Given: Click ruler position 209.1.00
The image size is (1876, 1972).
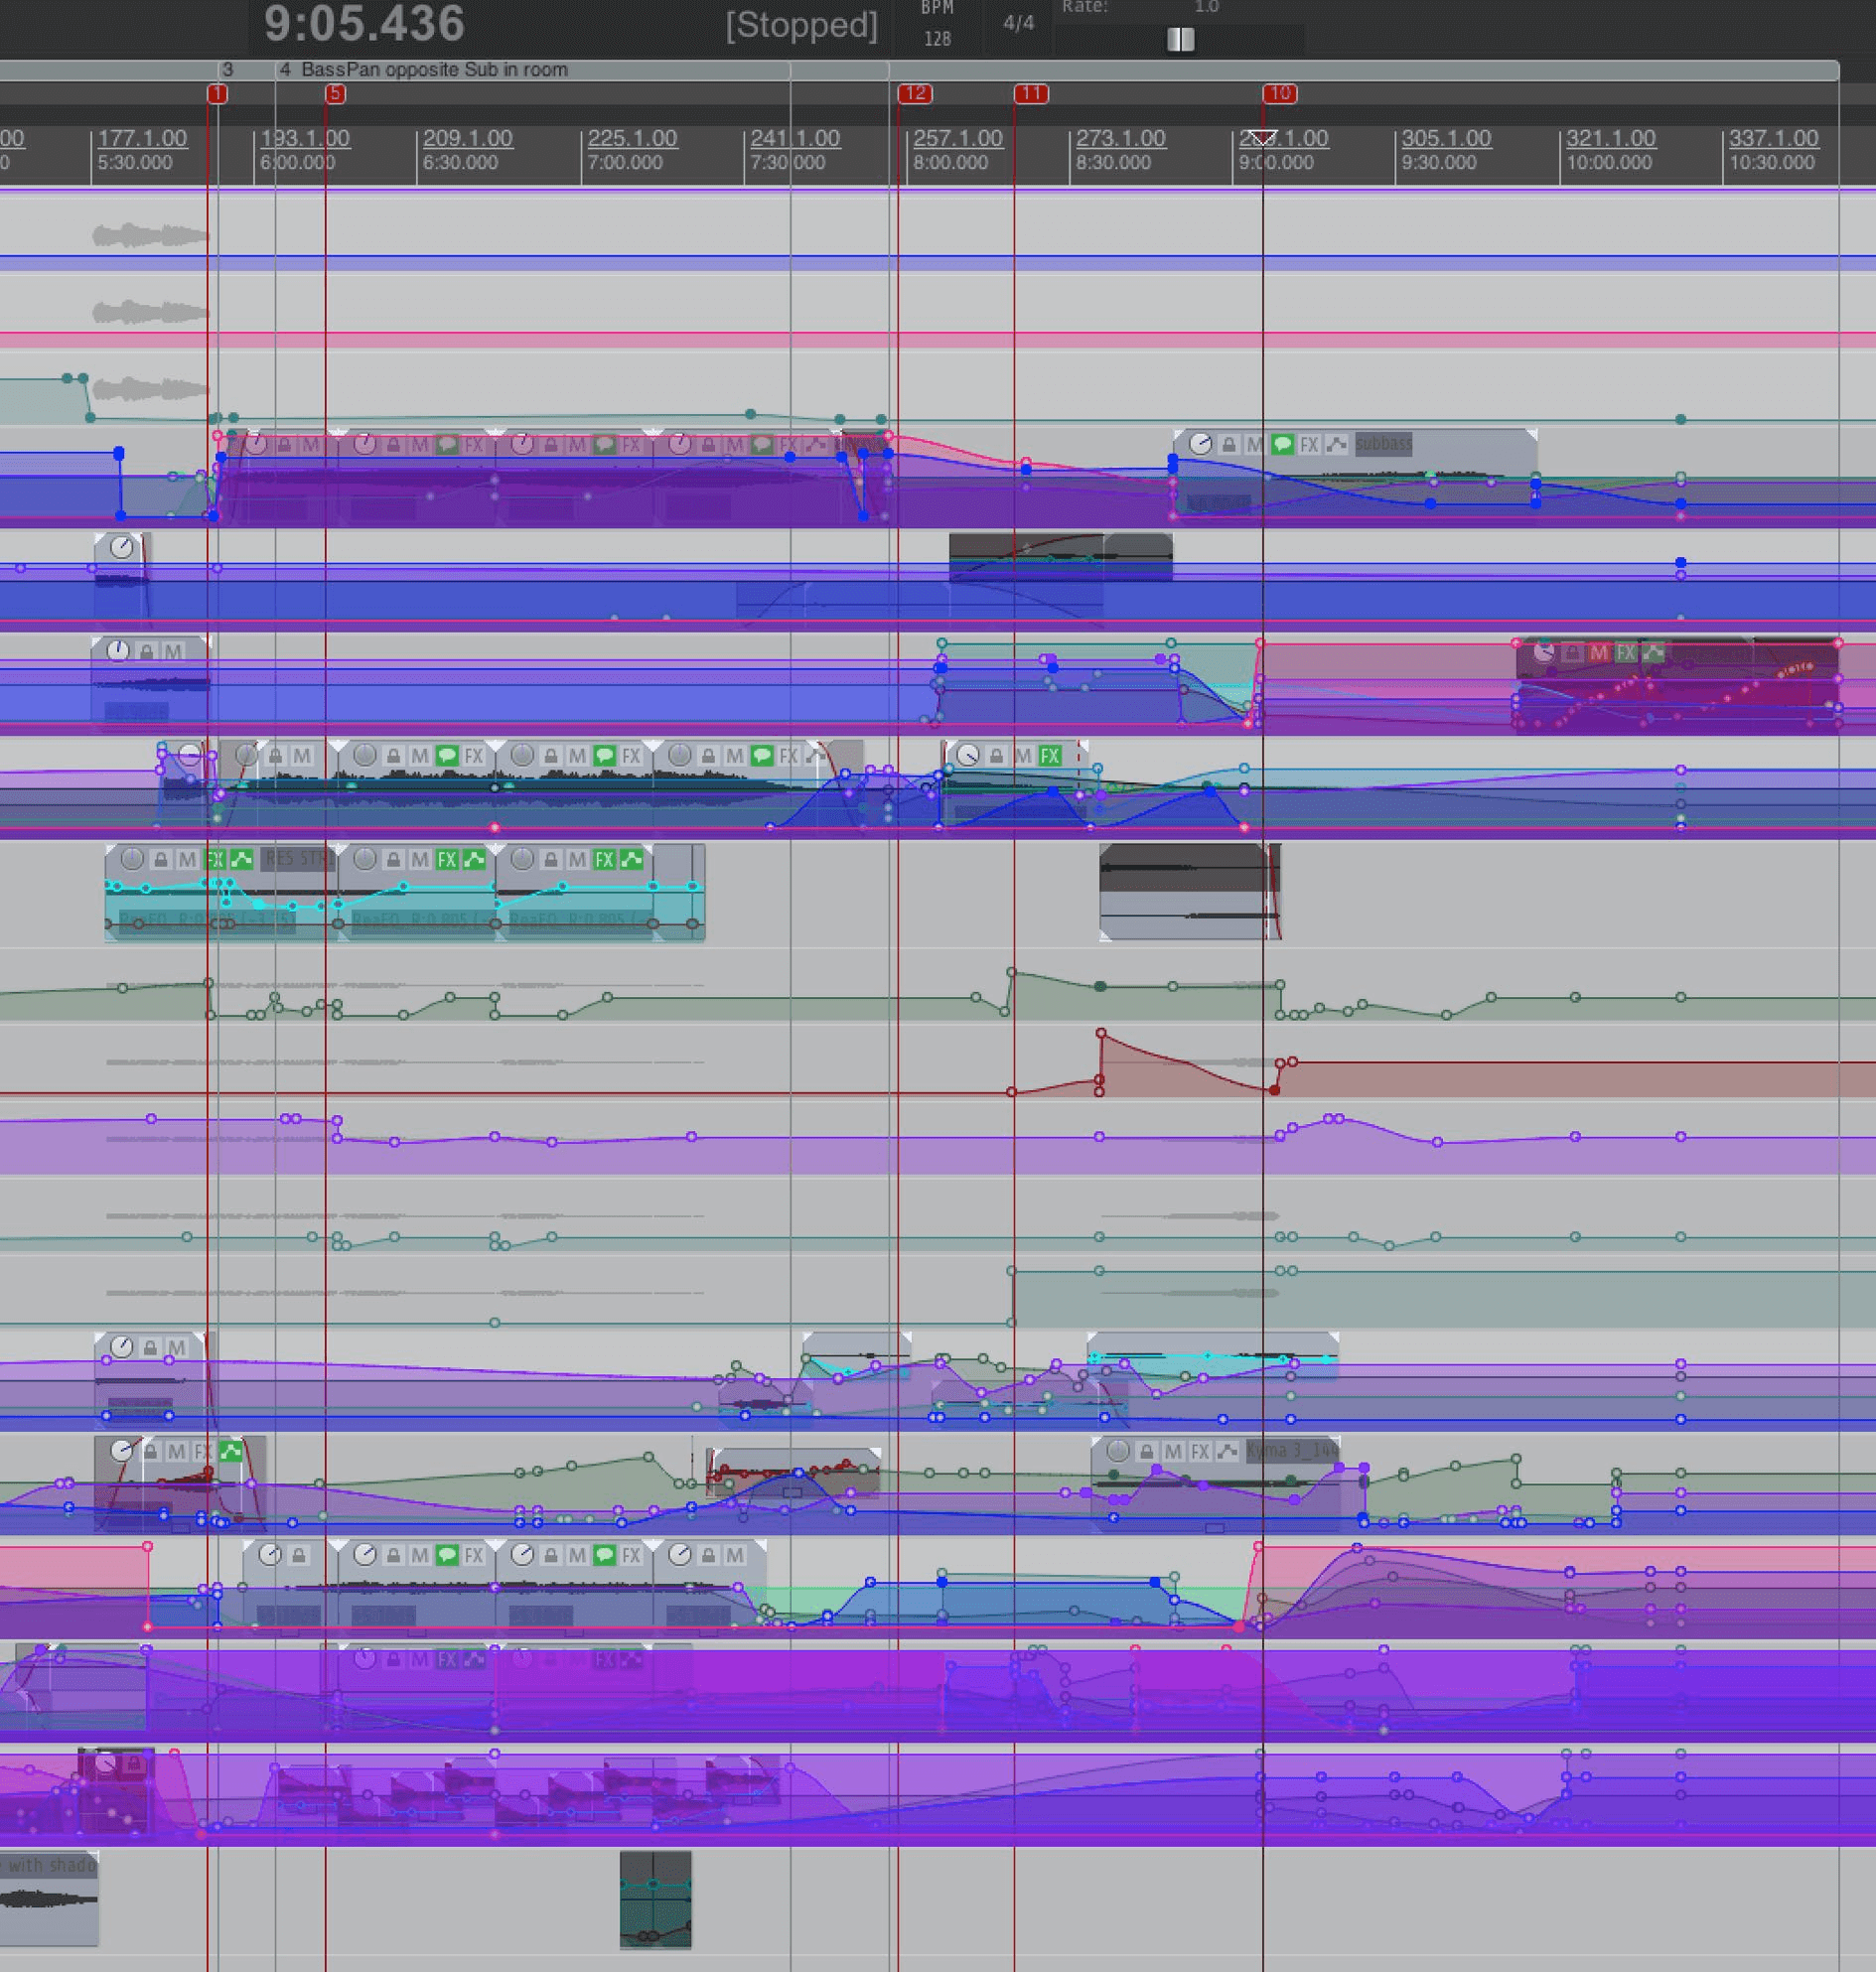Looking at the screenshot, I should click(468, 138).
